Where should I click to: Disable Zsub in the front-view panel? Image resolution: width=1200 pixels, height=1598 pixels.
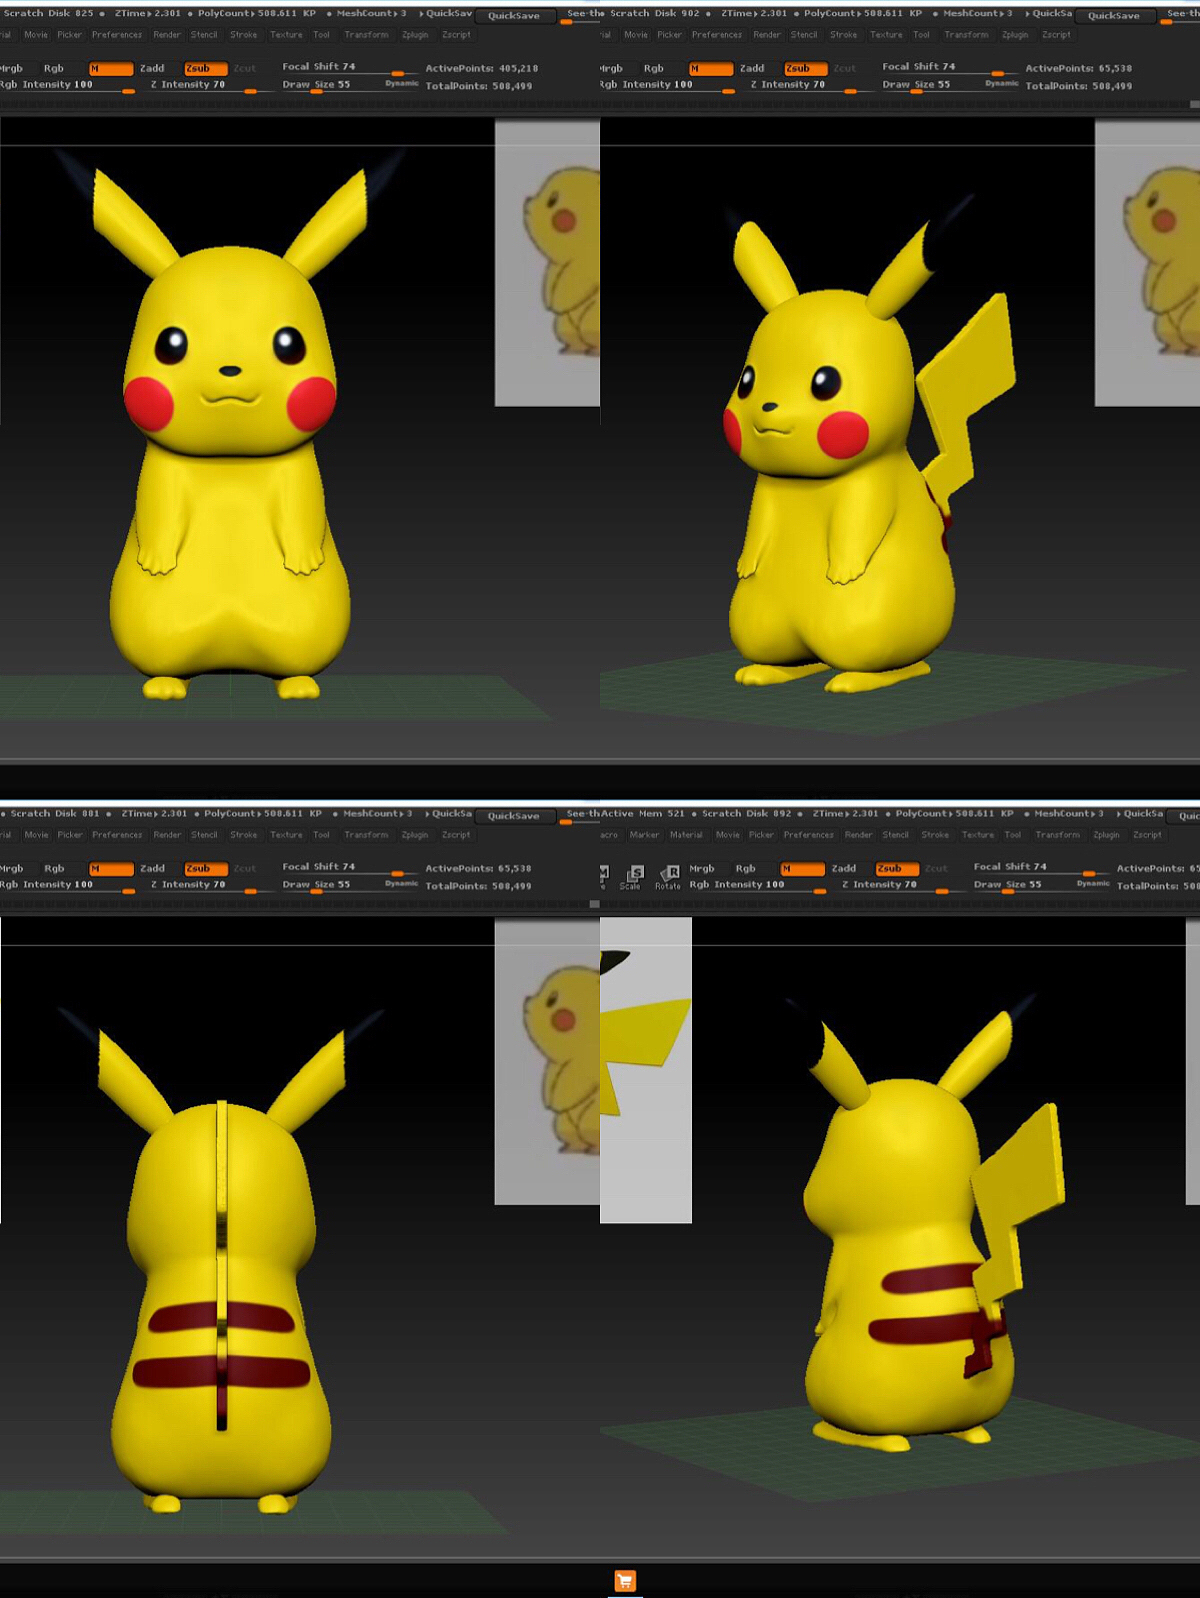[206, 68]
